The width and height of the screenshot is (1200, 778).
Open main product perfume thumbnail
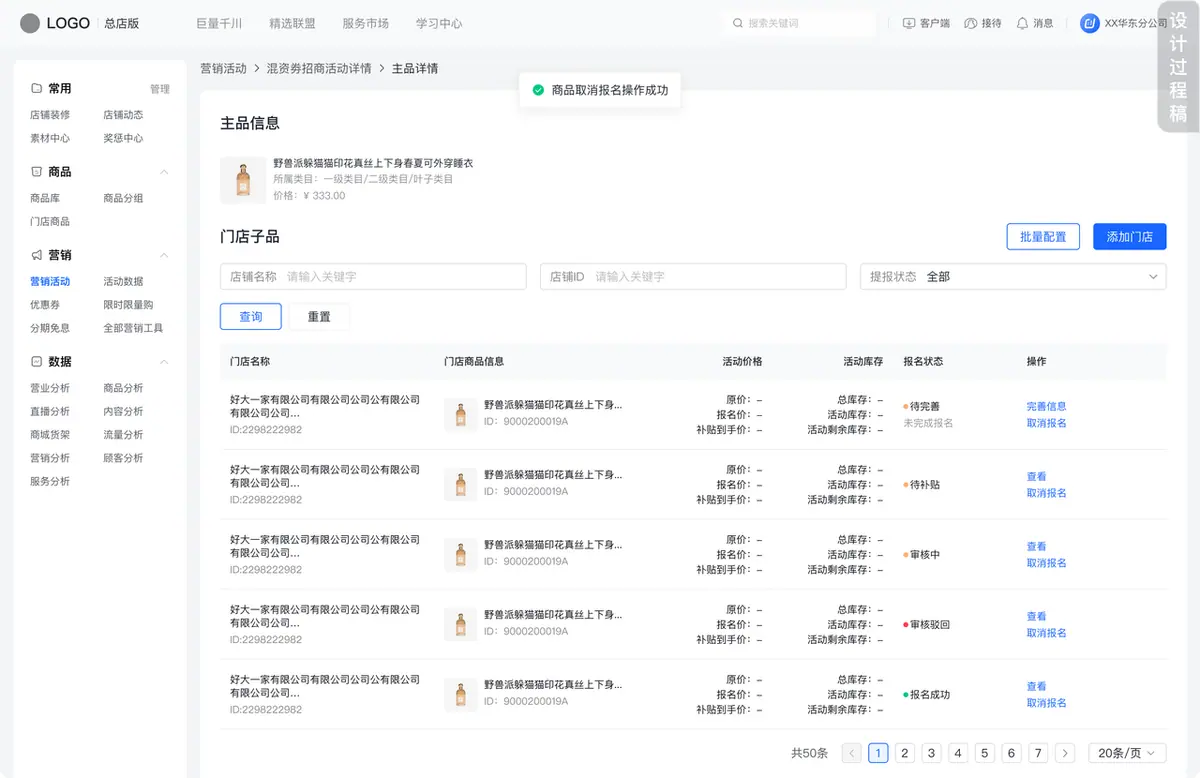(x=243, y=180)
